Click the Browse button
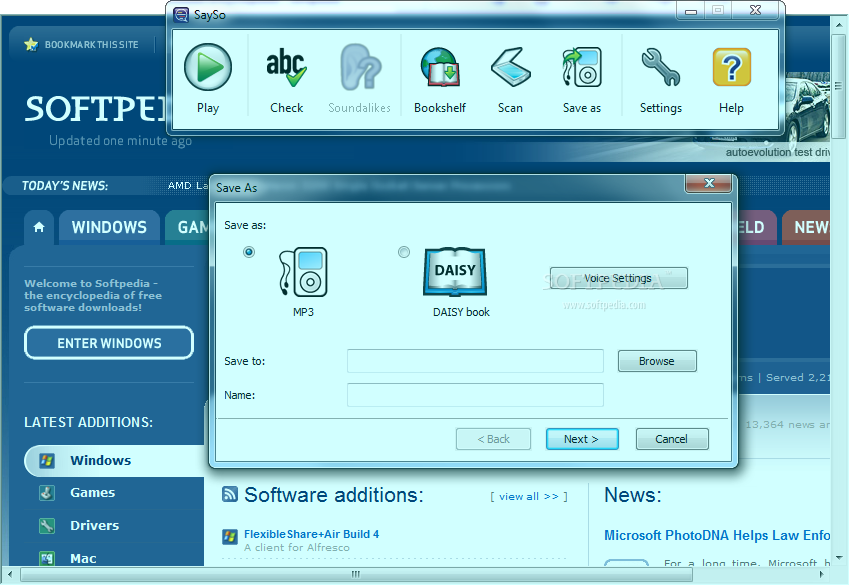The width and height of the screenshot is (849, 585). pos(657,361)
